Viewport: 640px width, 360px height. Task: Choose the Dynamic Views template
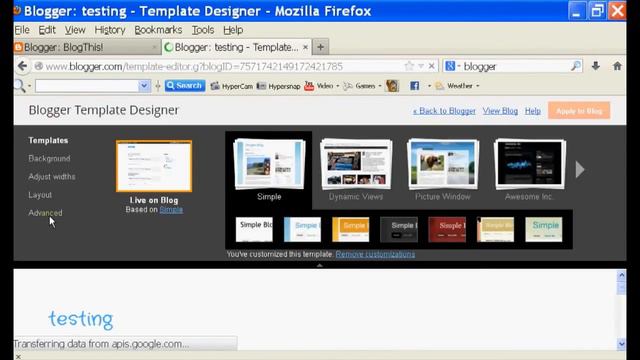pos(356,164)
